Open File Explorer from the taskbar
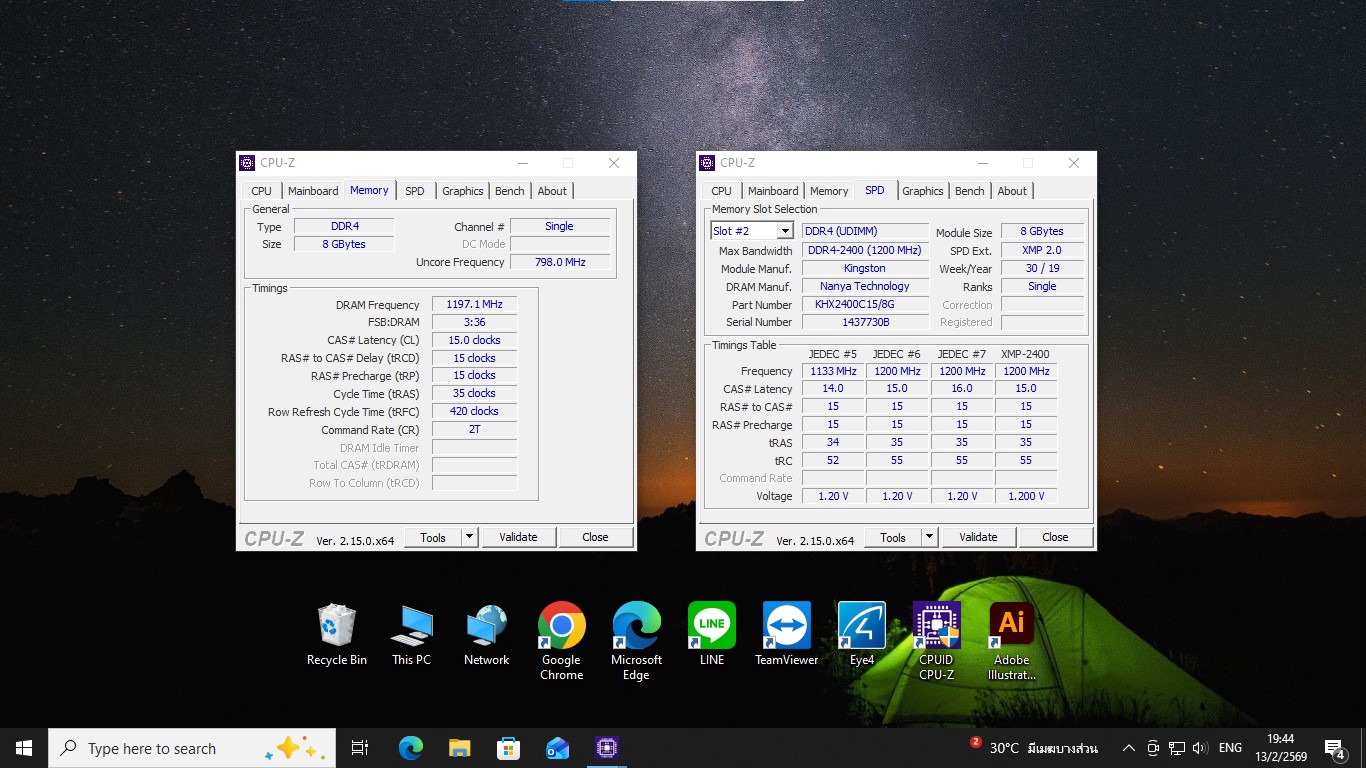 pos(459,748)
